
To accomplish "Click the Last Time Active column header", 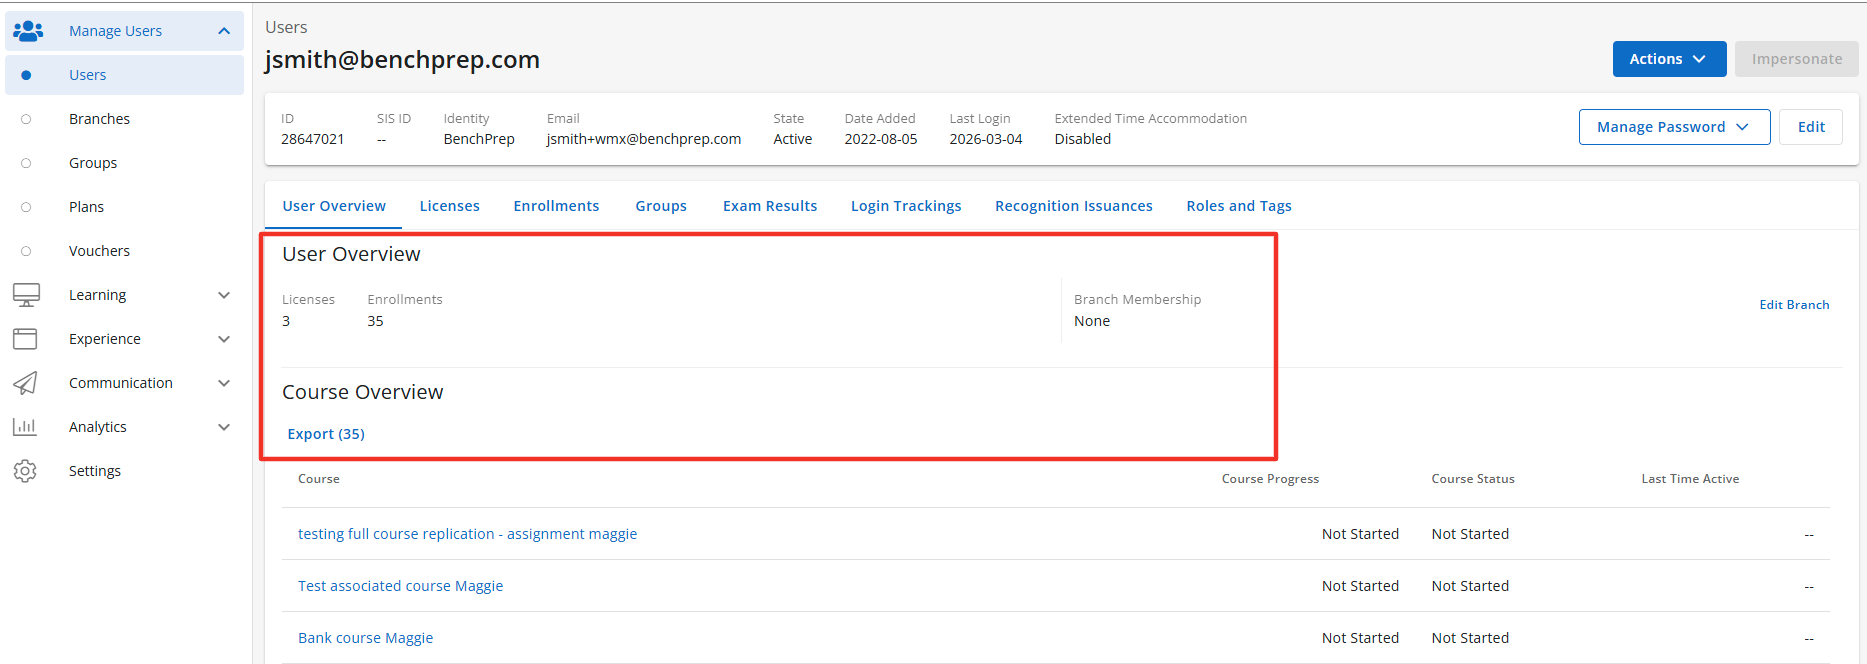I will (1690, 479).
